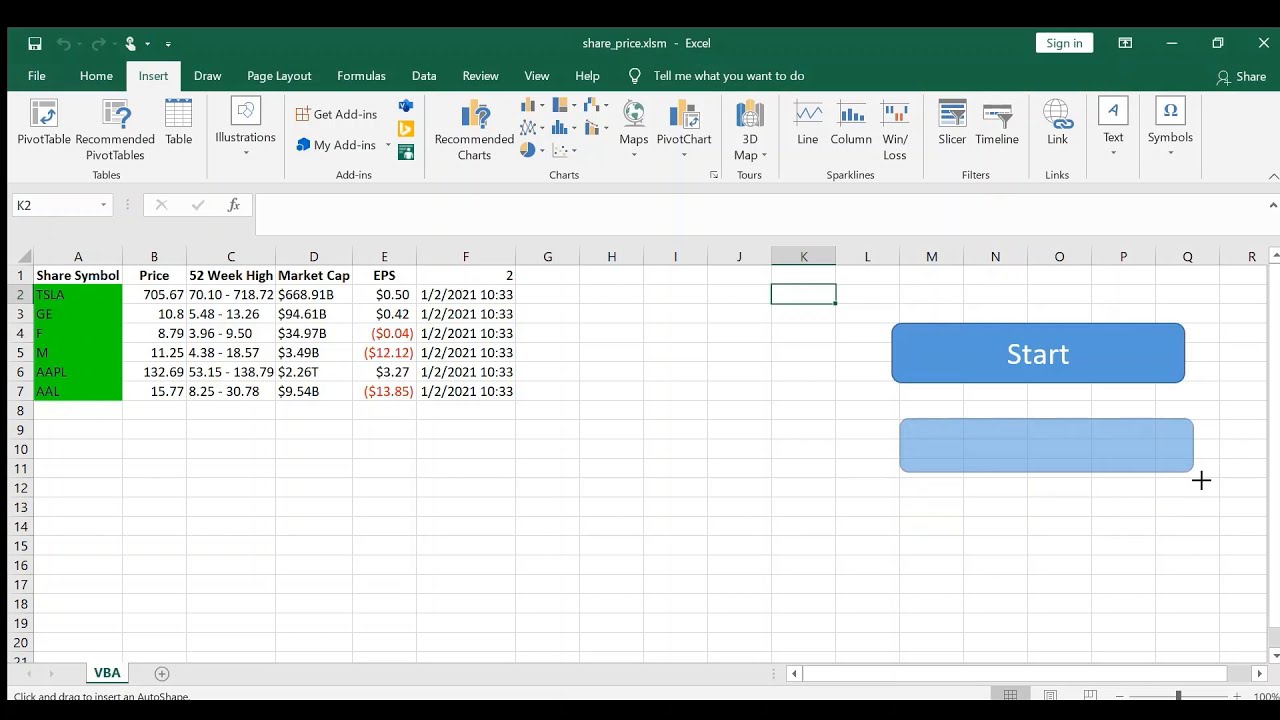
Task: Open the PivotChart menu
Action: pyautogui.click(x=684, y=130)
